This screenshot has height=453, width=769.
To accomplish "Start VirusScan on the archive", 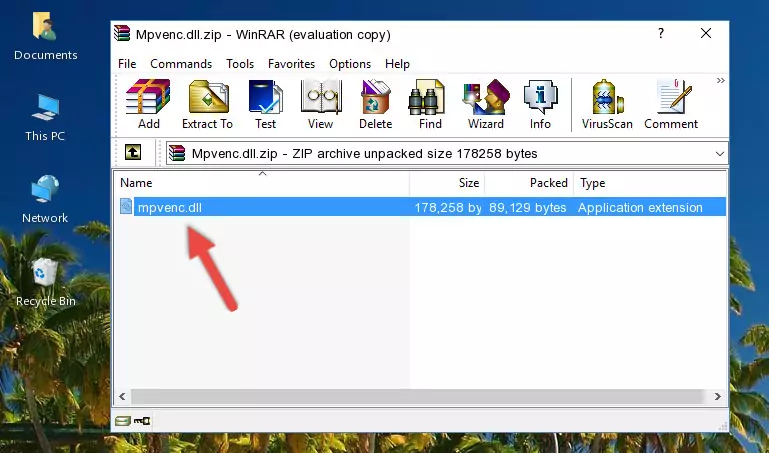I will point(607,104).
